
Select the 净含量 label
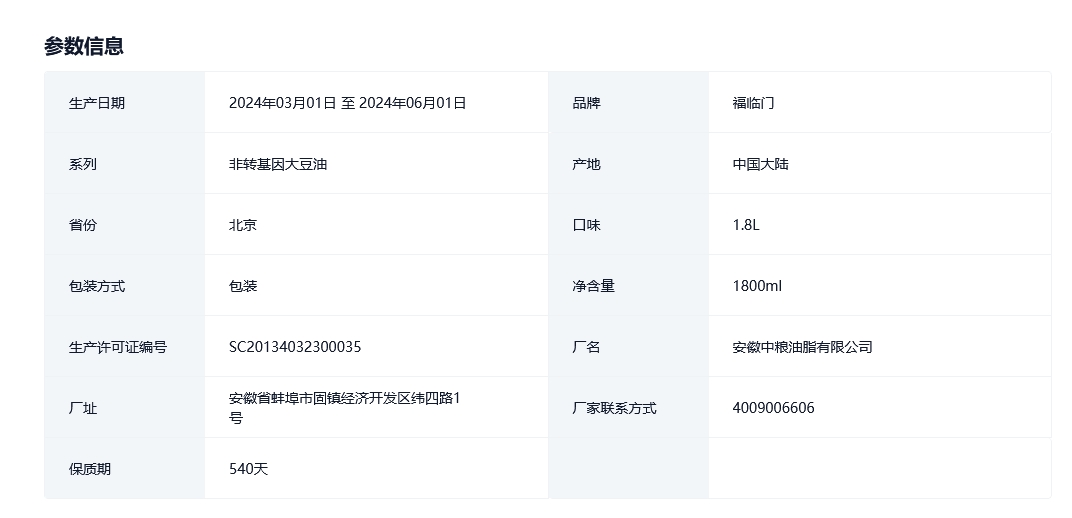click(593, 286)
